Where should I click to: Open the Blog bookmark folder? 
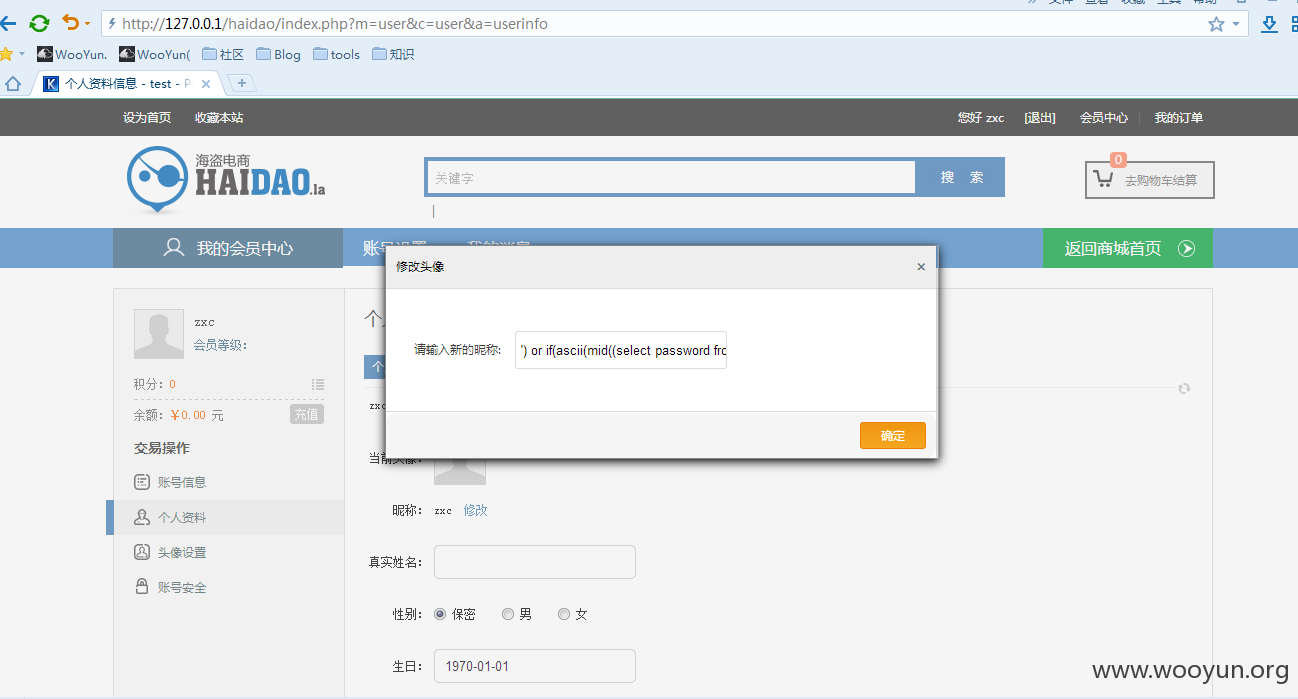[x=278, y=54]
